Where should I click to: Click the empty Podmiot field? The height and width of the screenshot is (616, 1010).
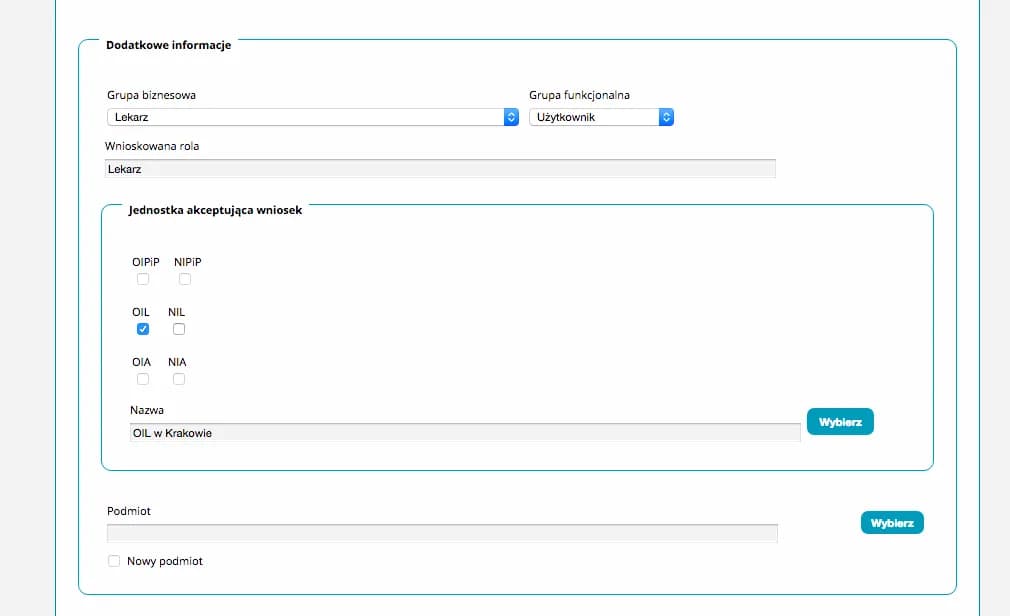click(441, 533)
